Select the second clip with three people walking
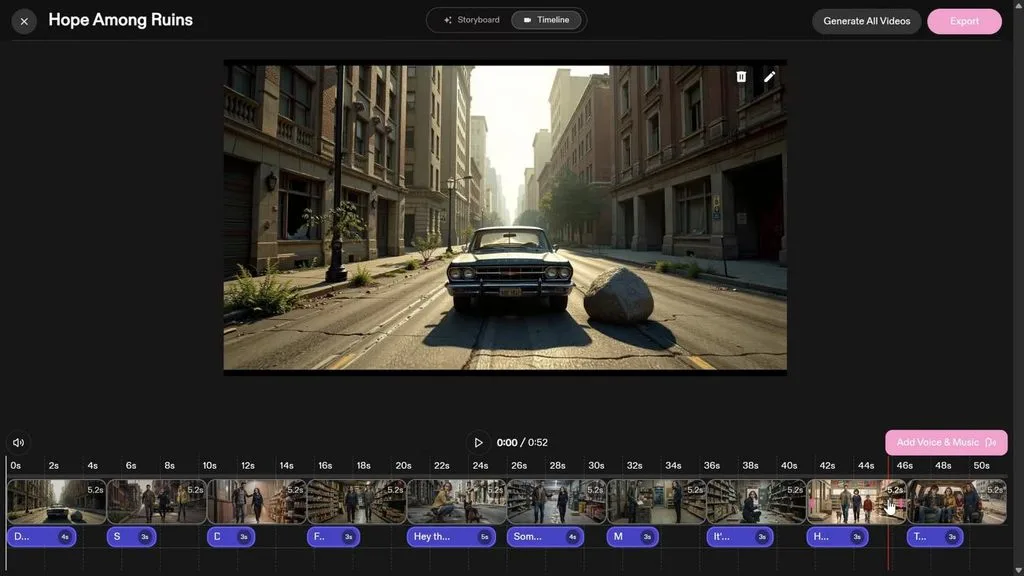The image size is (1024, 576). [x=156, y=502]
